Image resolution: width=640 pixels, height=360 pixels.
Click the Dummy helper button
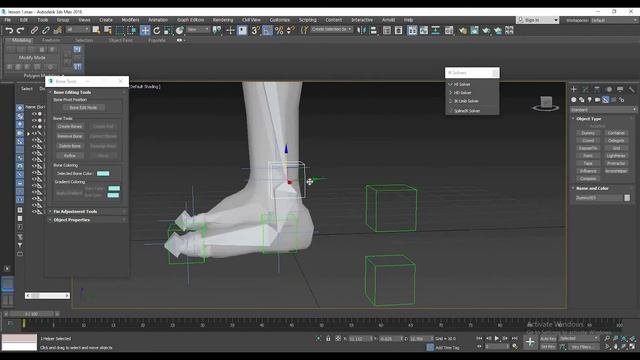click(588, 133)
